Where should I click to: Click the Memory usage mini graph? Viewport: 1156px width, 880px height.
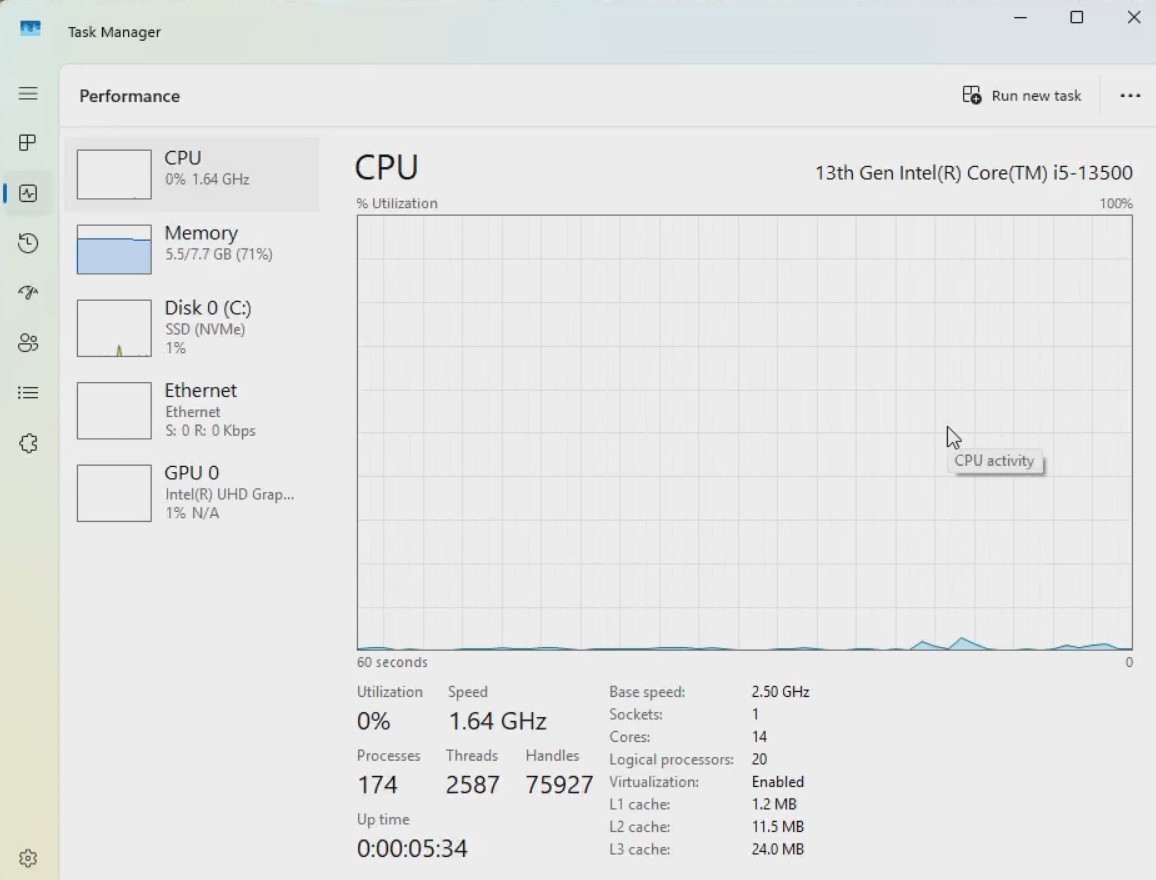click(x=114, y=249)
